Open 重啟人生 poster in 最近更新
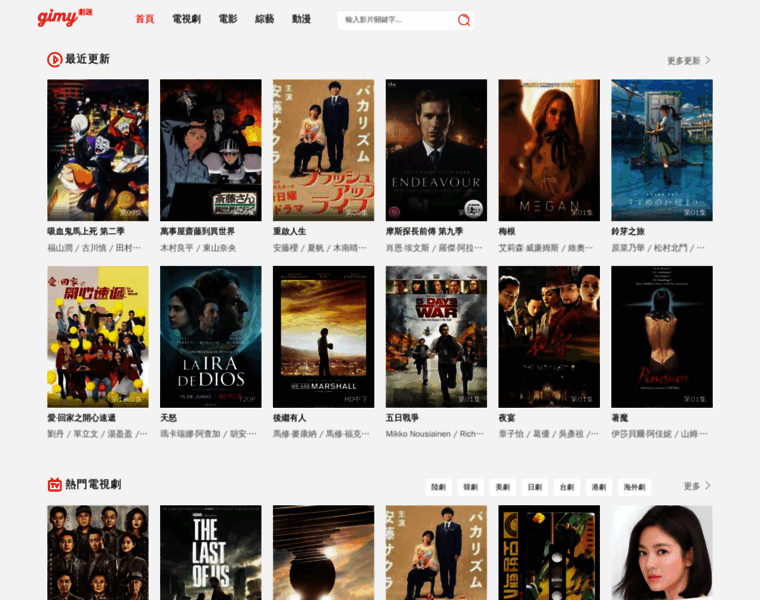Viewport: 760px width, 600px height. (323, 150)
